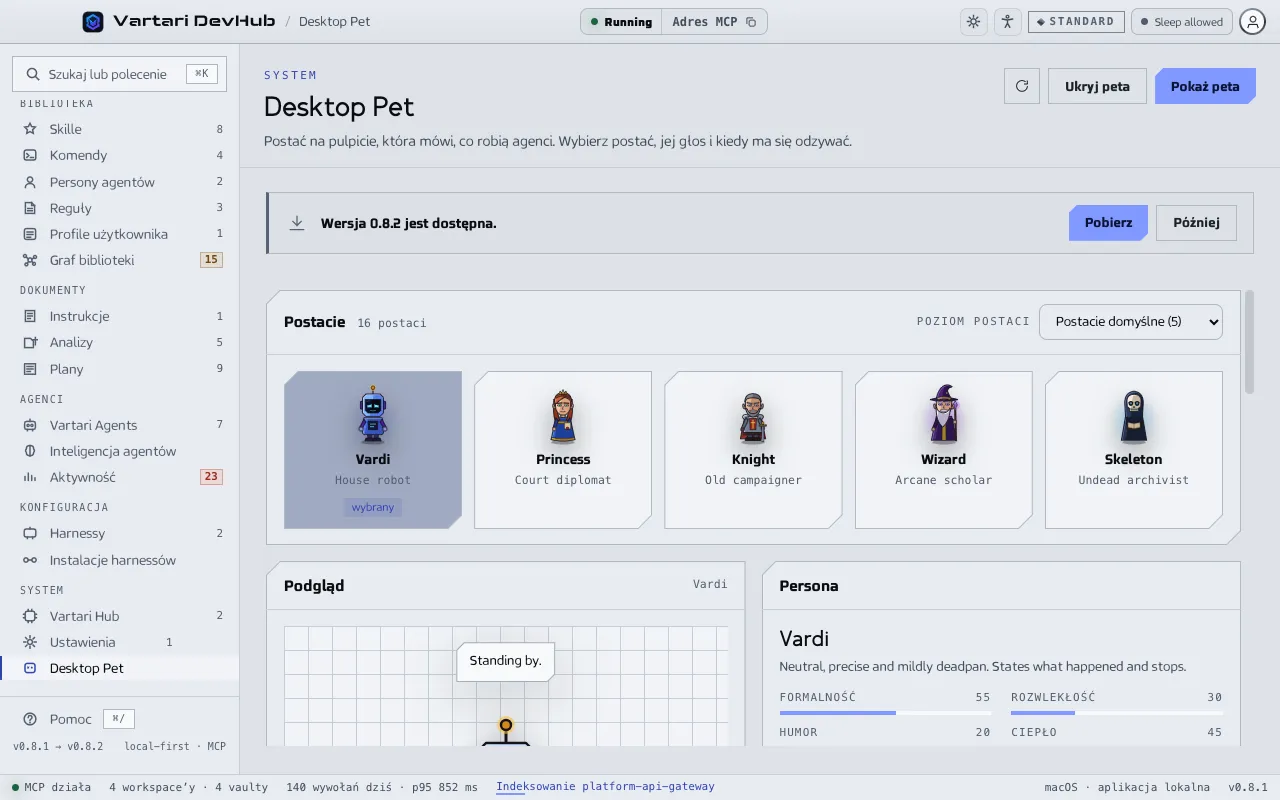Image resolution: width=1280 pixels, height=800 pixels.
Task: Dismiss update with Później button
Action: (1196, 223)
